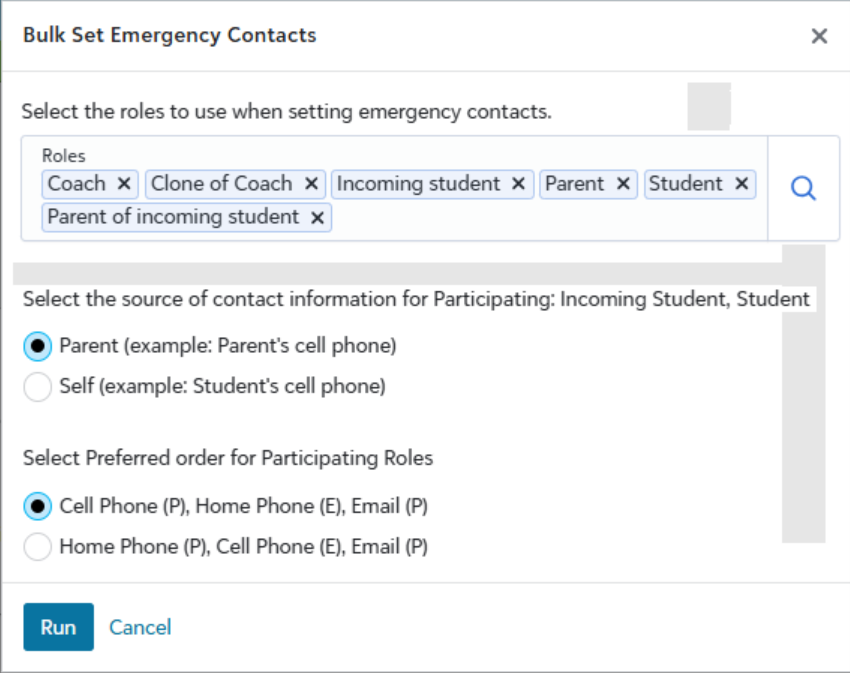Remove Parent of incoming student chip
The width and height of the screenshot is (850, 673).
317,218
